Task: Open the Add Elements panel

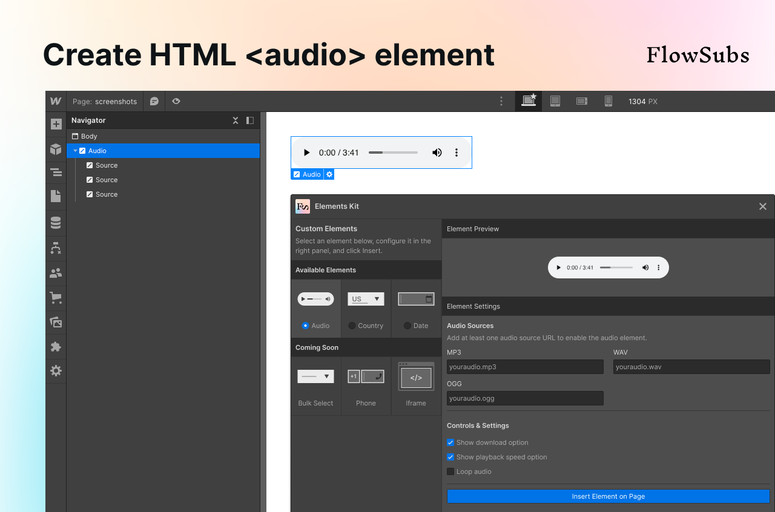Action: (56, 124)
